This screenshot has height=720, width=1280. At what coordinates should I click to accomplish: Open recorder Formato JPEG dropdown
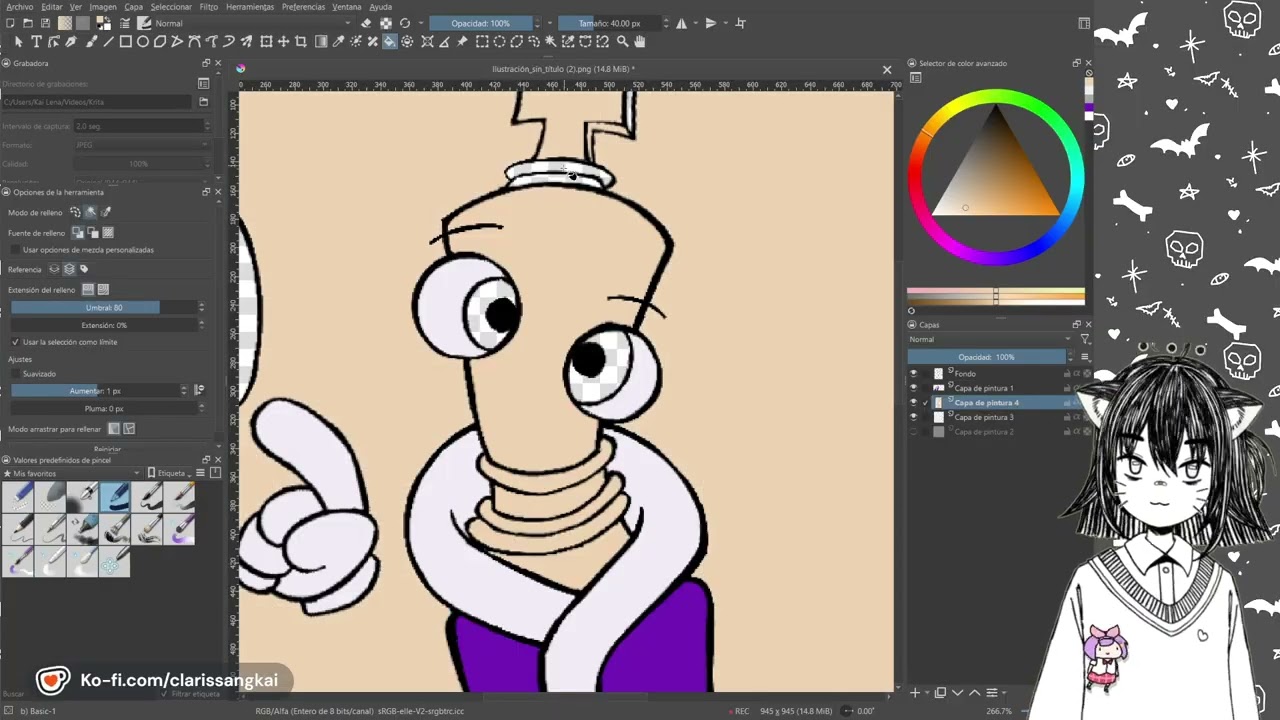click(142, 145)
